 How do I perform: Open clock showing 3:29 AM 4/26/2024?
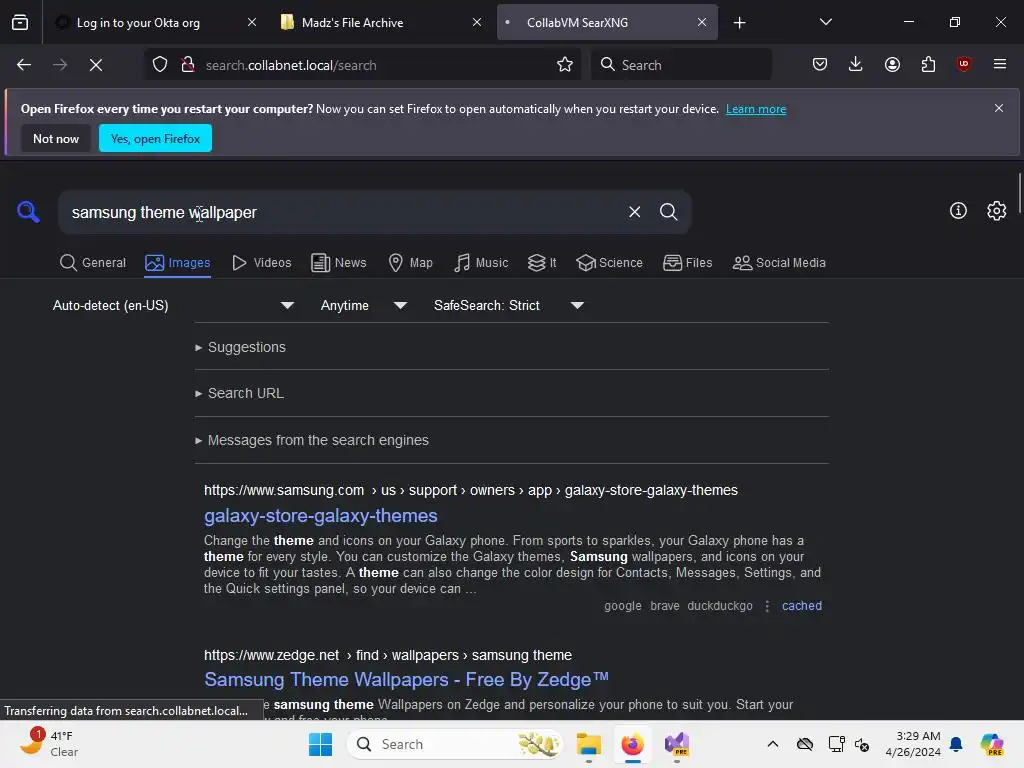[x=913, y=744]
